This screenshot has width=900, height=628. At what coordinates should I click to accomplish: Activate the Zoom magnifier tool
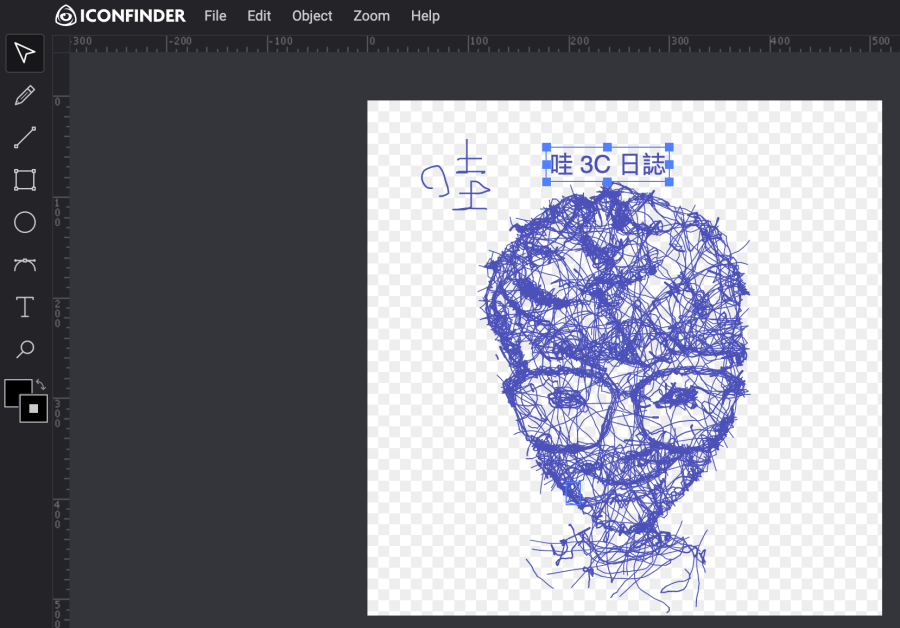25,349
